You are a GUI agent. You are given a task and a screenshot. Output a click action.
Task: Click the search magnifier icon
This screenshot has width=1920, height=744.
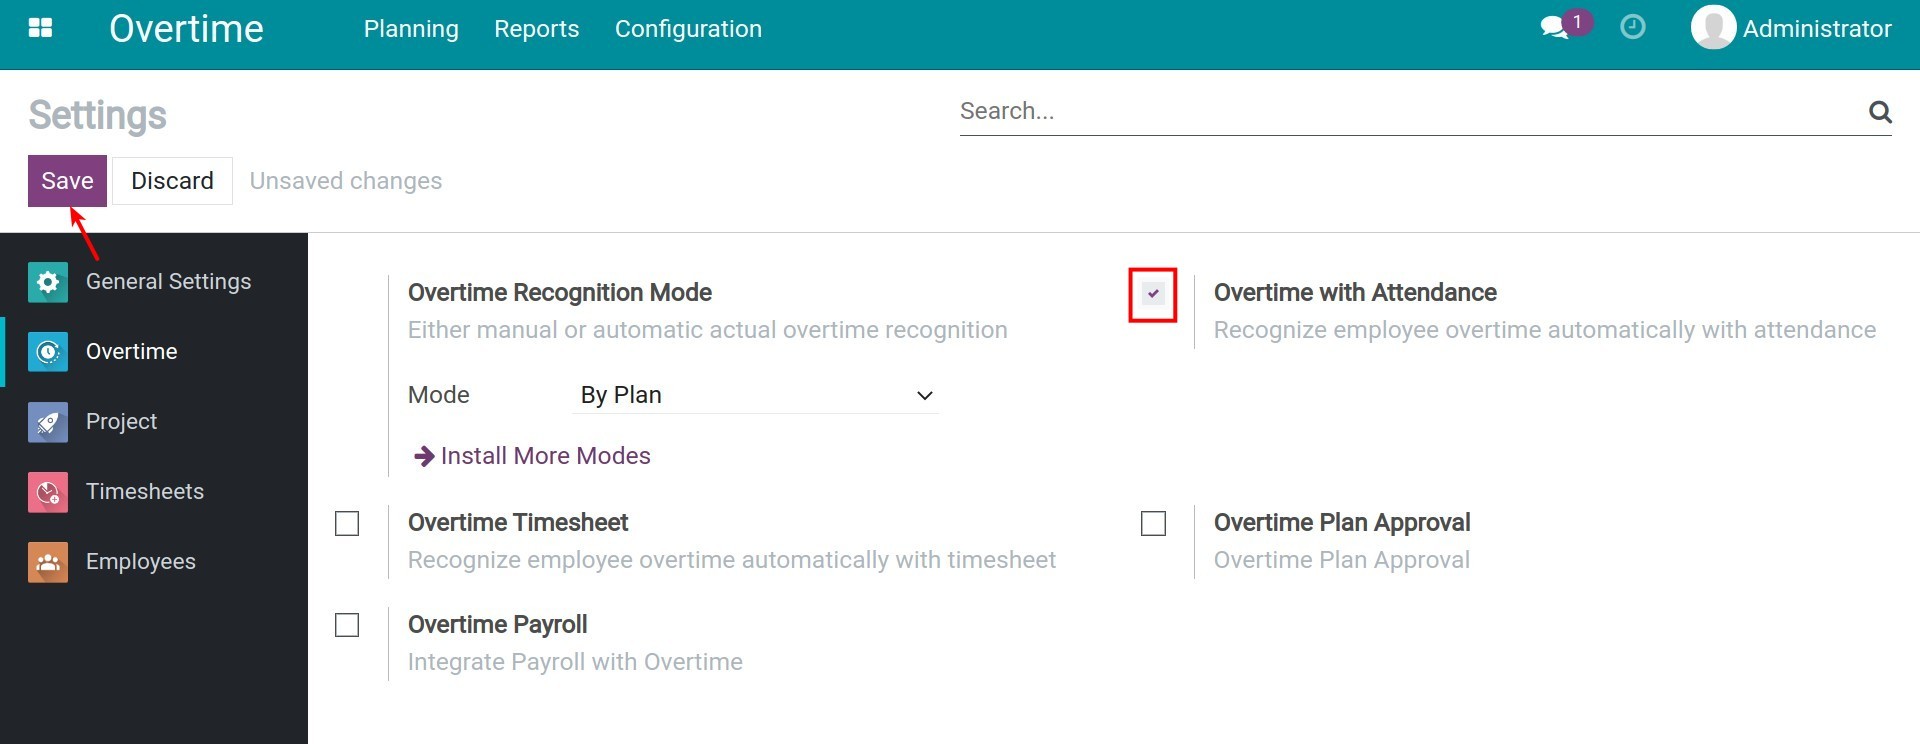(1880, 112)
